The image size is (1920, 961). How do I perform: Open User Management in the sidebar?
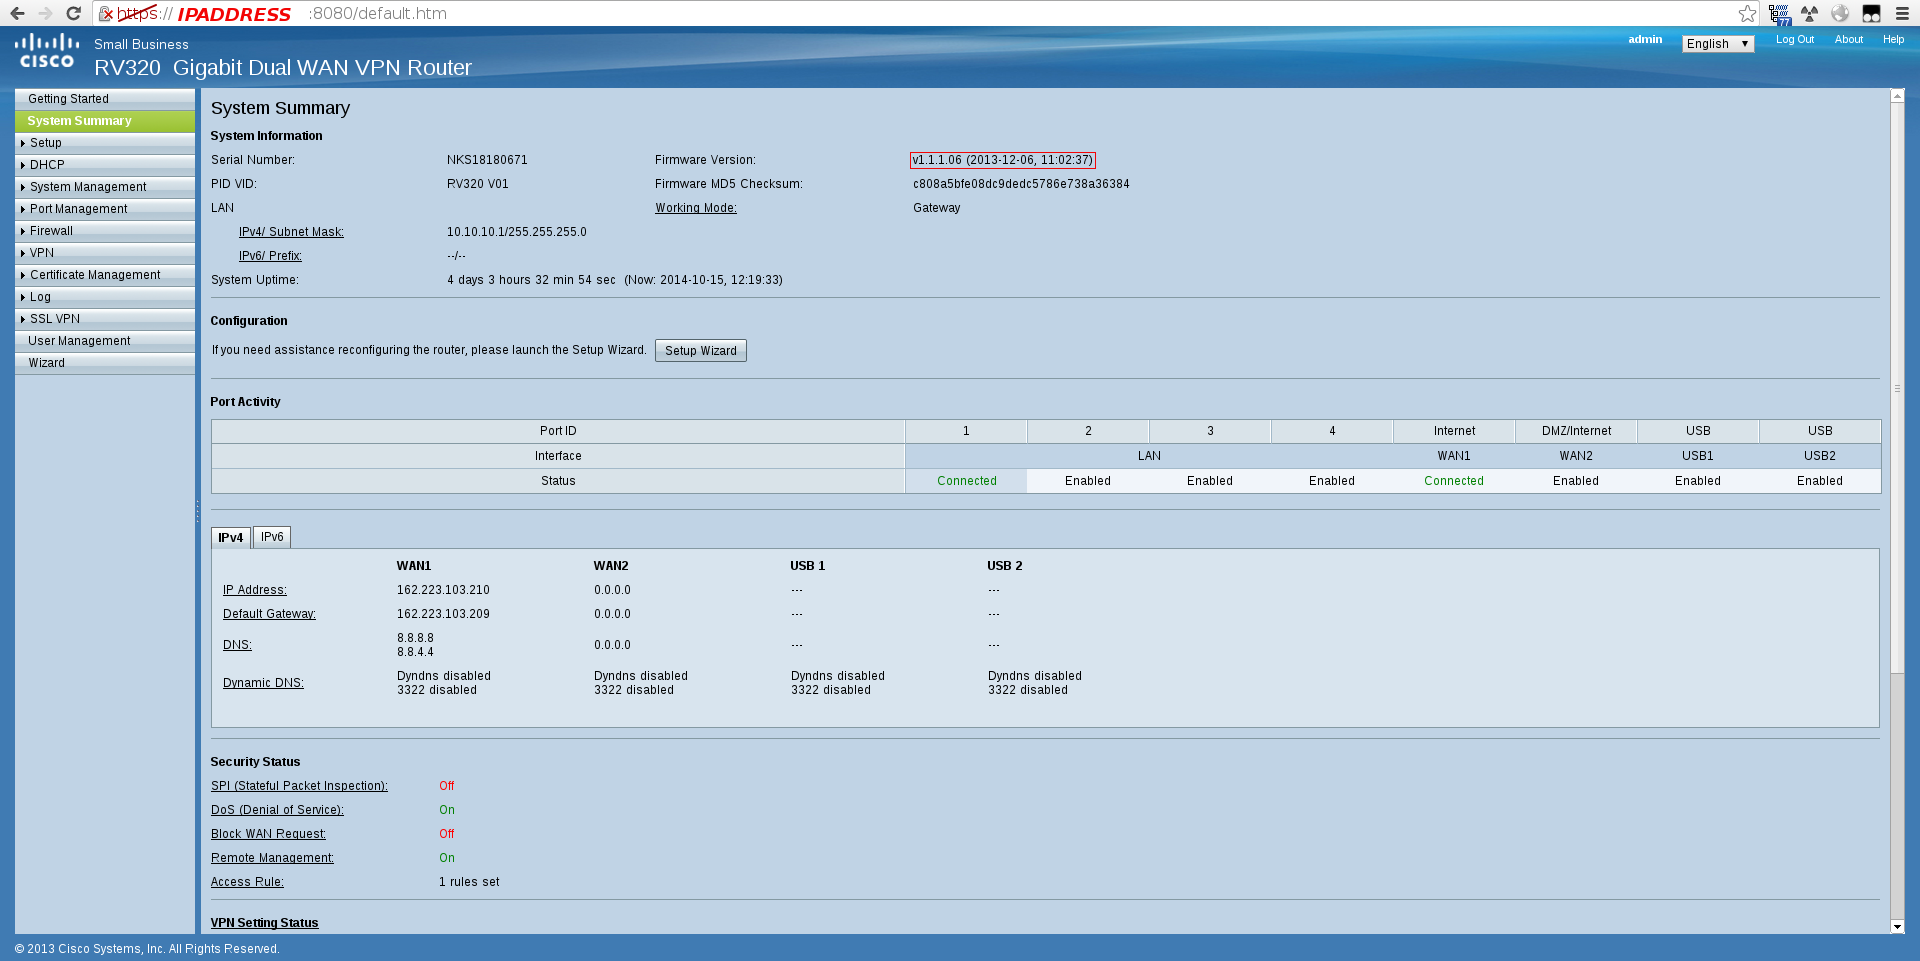tap(105, 341)
